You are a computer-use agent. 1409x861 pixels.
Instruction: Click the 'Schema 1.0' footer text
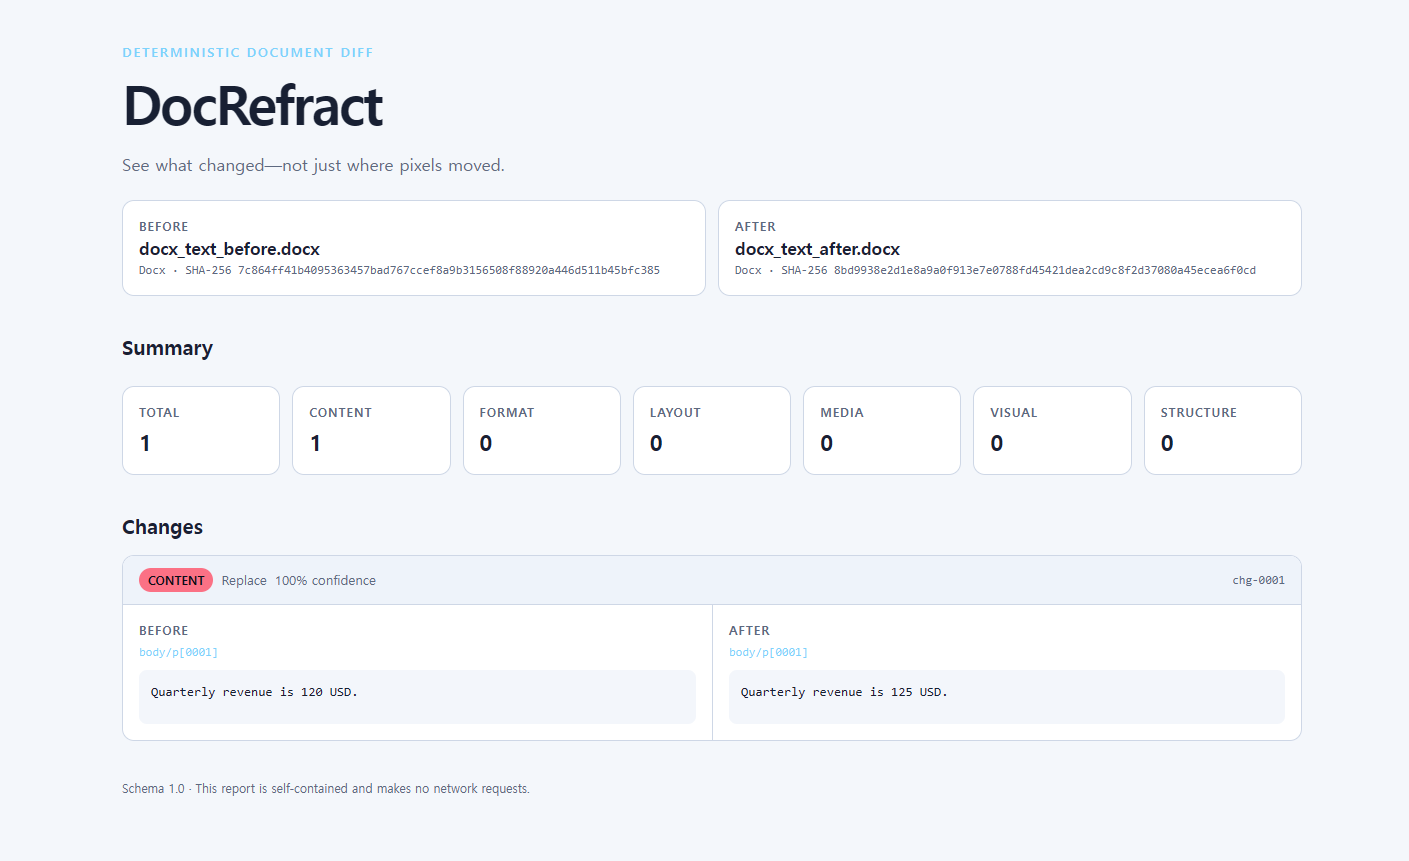tap(153, 789)
